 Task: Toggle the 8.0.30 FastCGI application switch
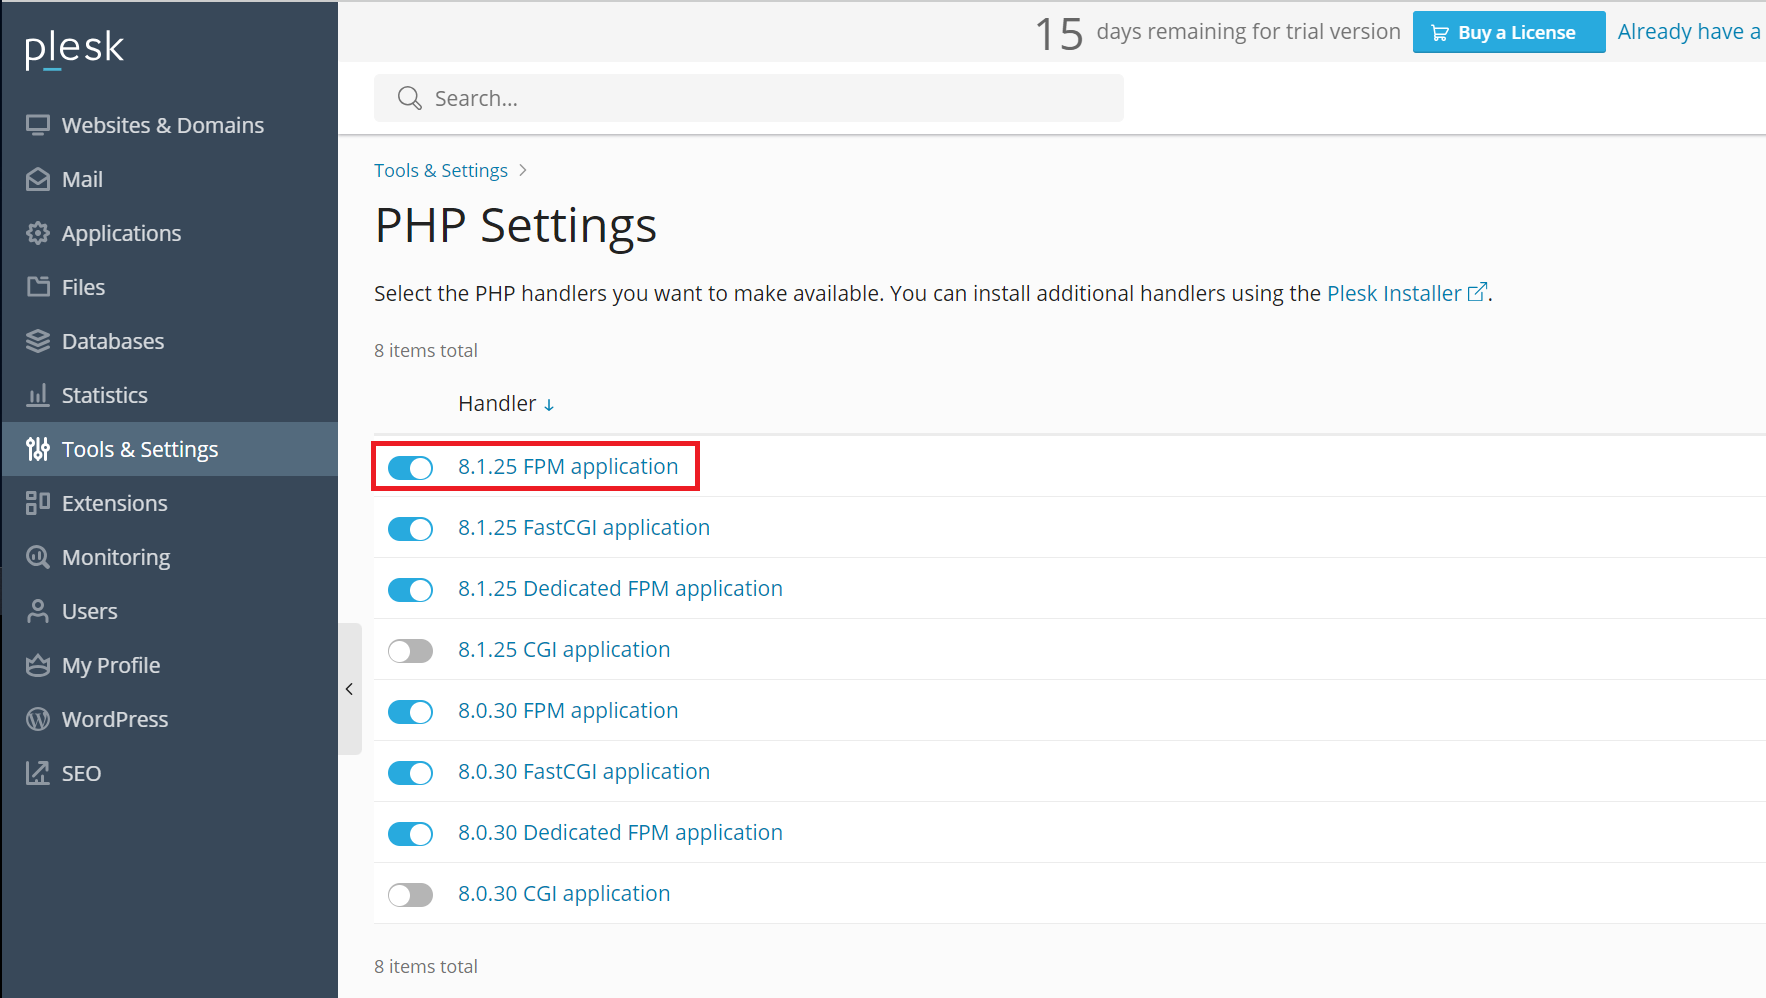[x=410, y=773]
